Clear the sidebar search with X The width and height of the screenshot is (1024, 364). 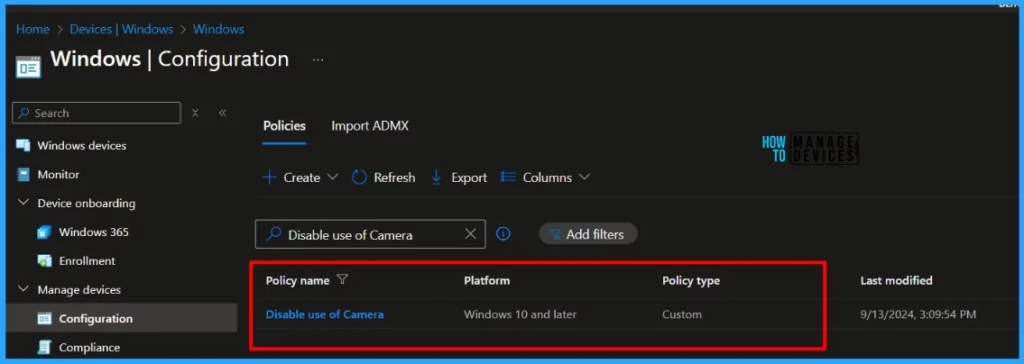(x=195, y=113)
